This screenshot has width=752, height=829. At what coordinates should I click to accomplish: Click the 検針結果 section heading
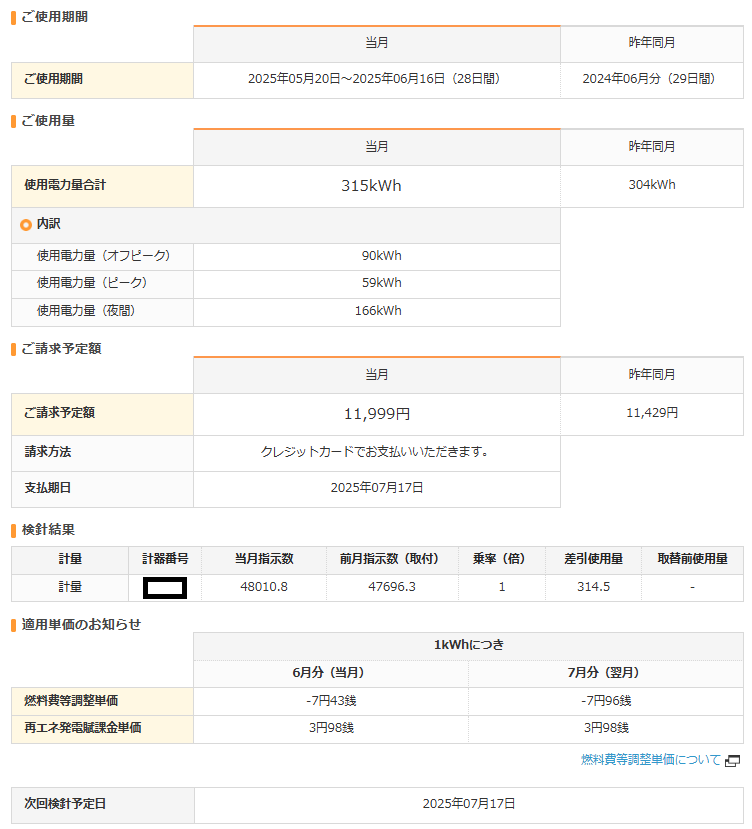tap(48, 530)
